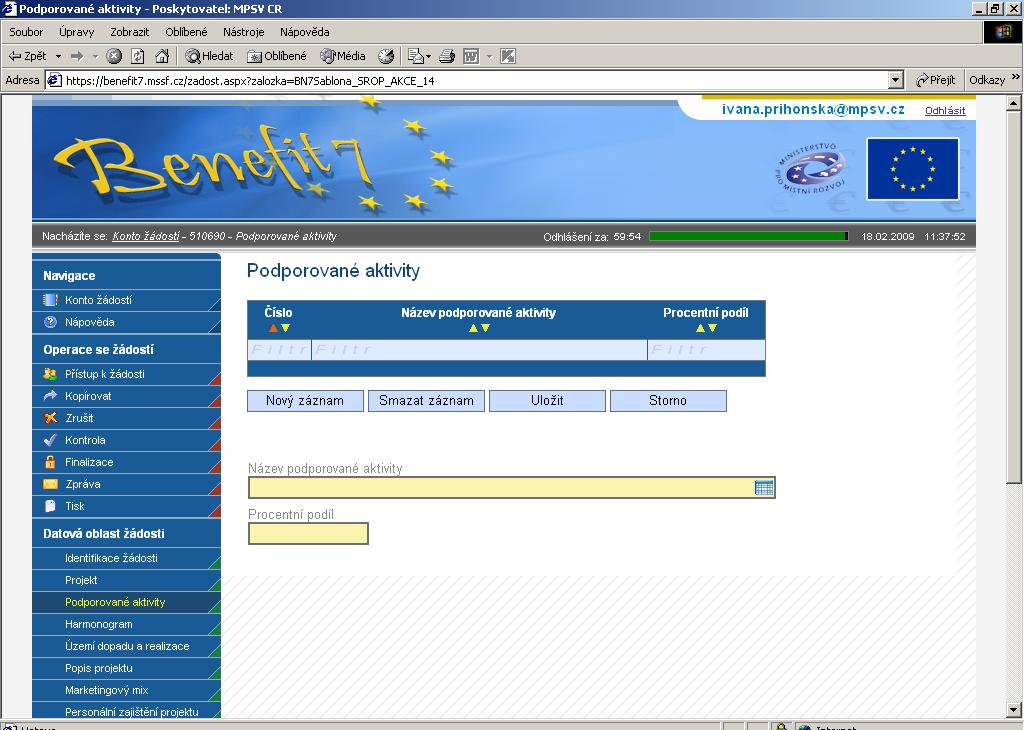Open Konto žádostí in the Navigace sidebar
The width and height of the screenshot is (1024, 730).
[x=126, y=300]
